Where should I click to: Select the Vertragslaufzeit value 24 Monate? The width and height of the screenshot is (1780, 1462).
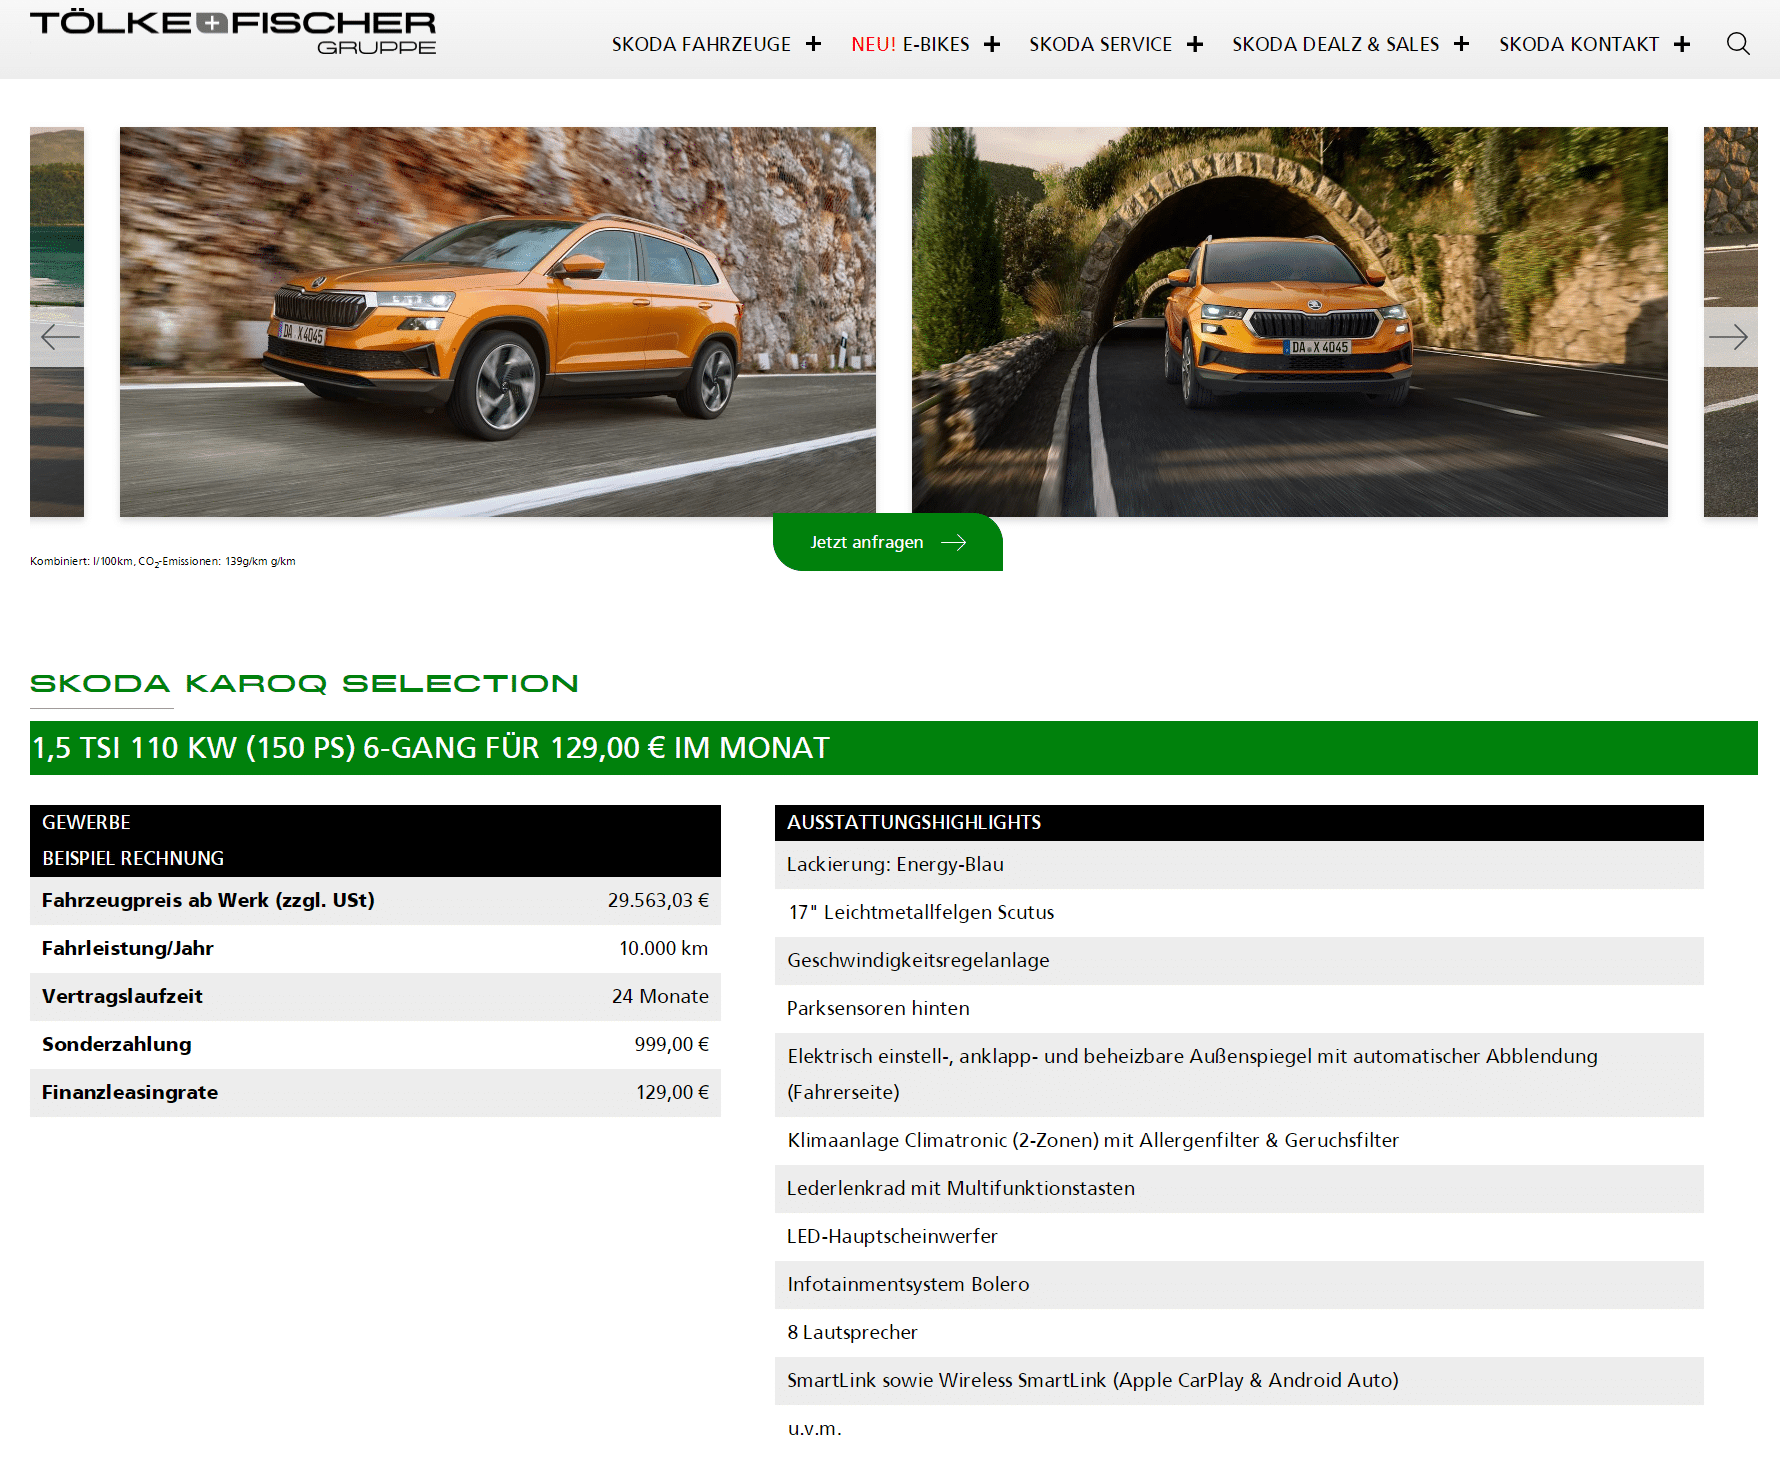pos(660,996)
